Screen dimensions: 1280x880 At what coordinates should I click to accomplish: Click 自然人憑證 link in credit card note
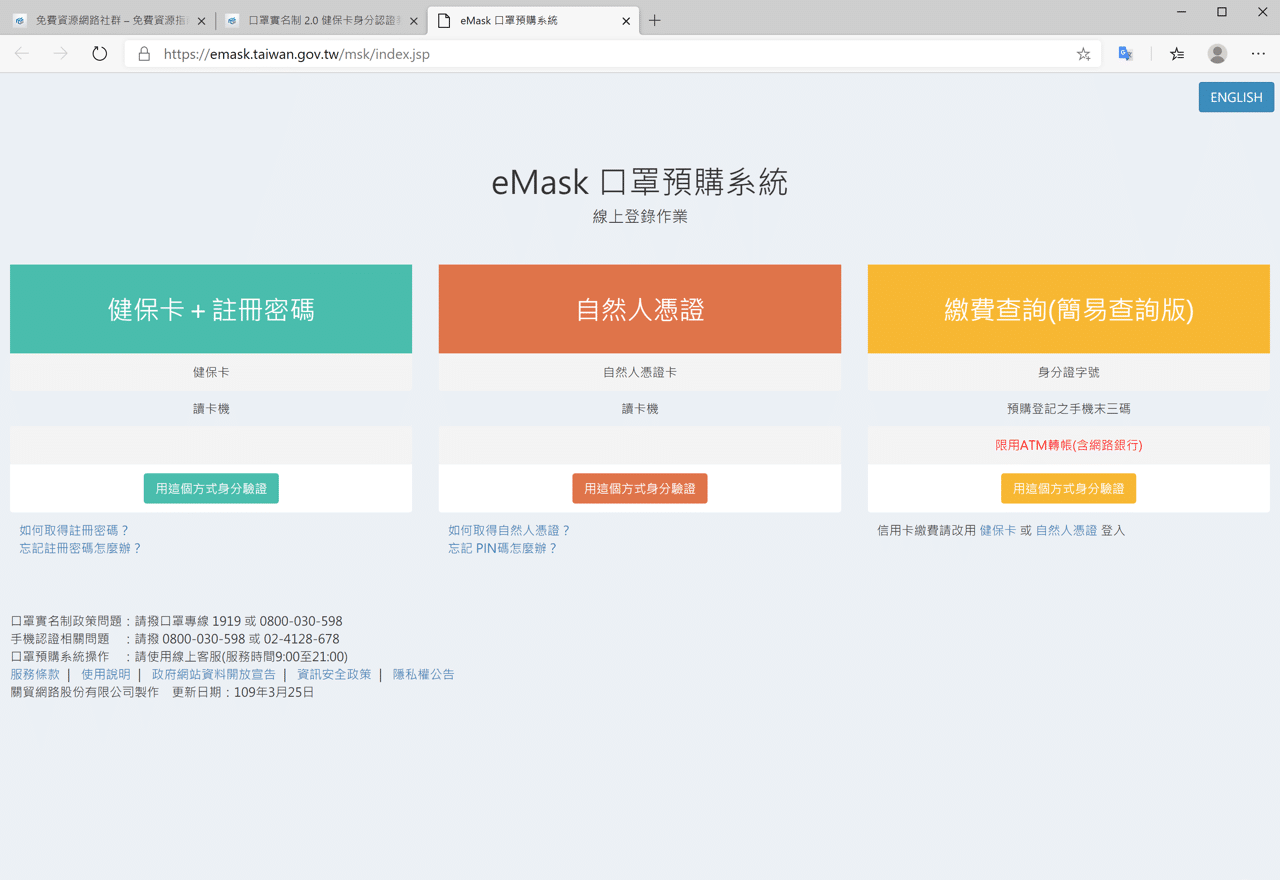pos(1066,530)
